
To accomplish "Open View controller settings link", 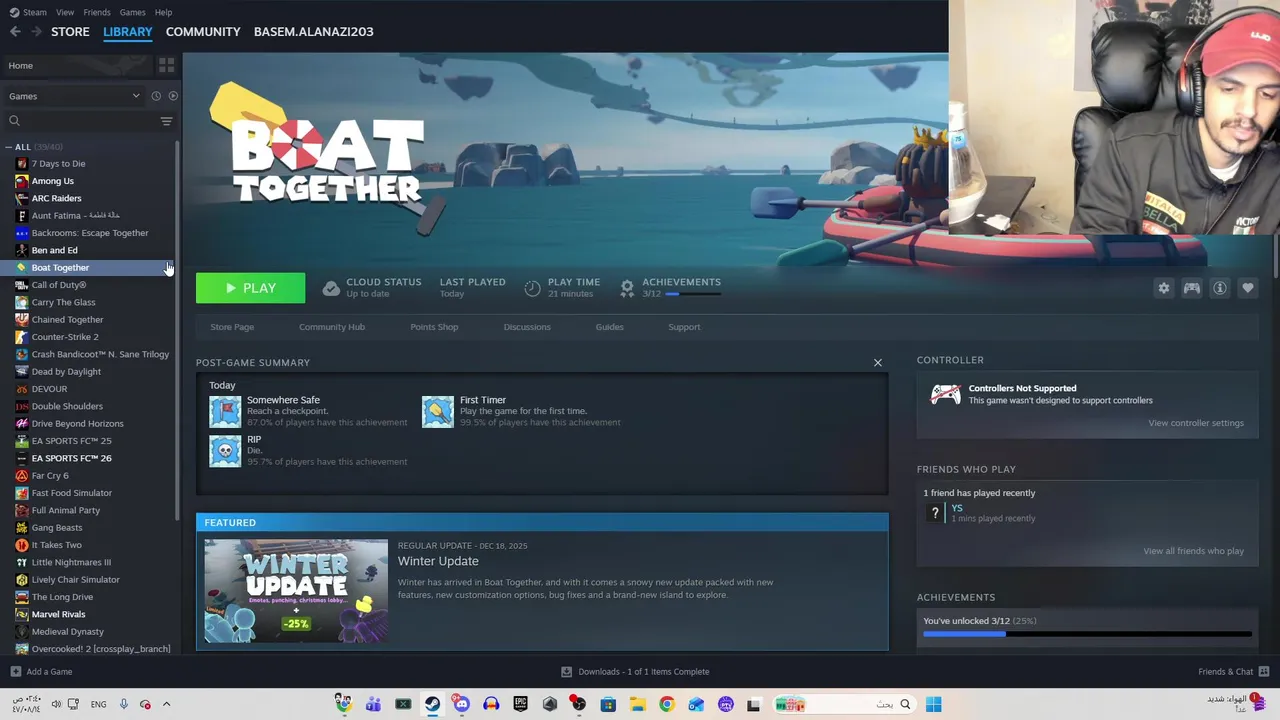I will click(x=1196, y=423).
